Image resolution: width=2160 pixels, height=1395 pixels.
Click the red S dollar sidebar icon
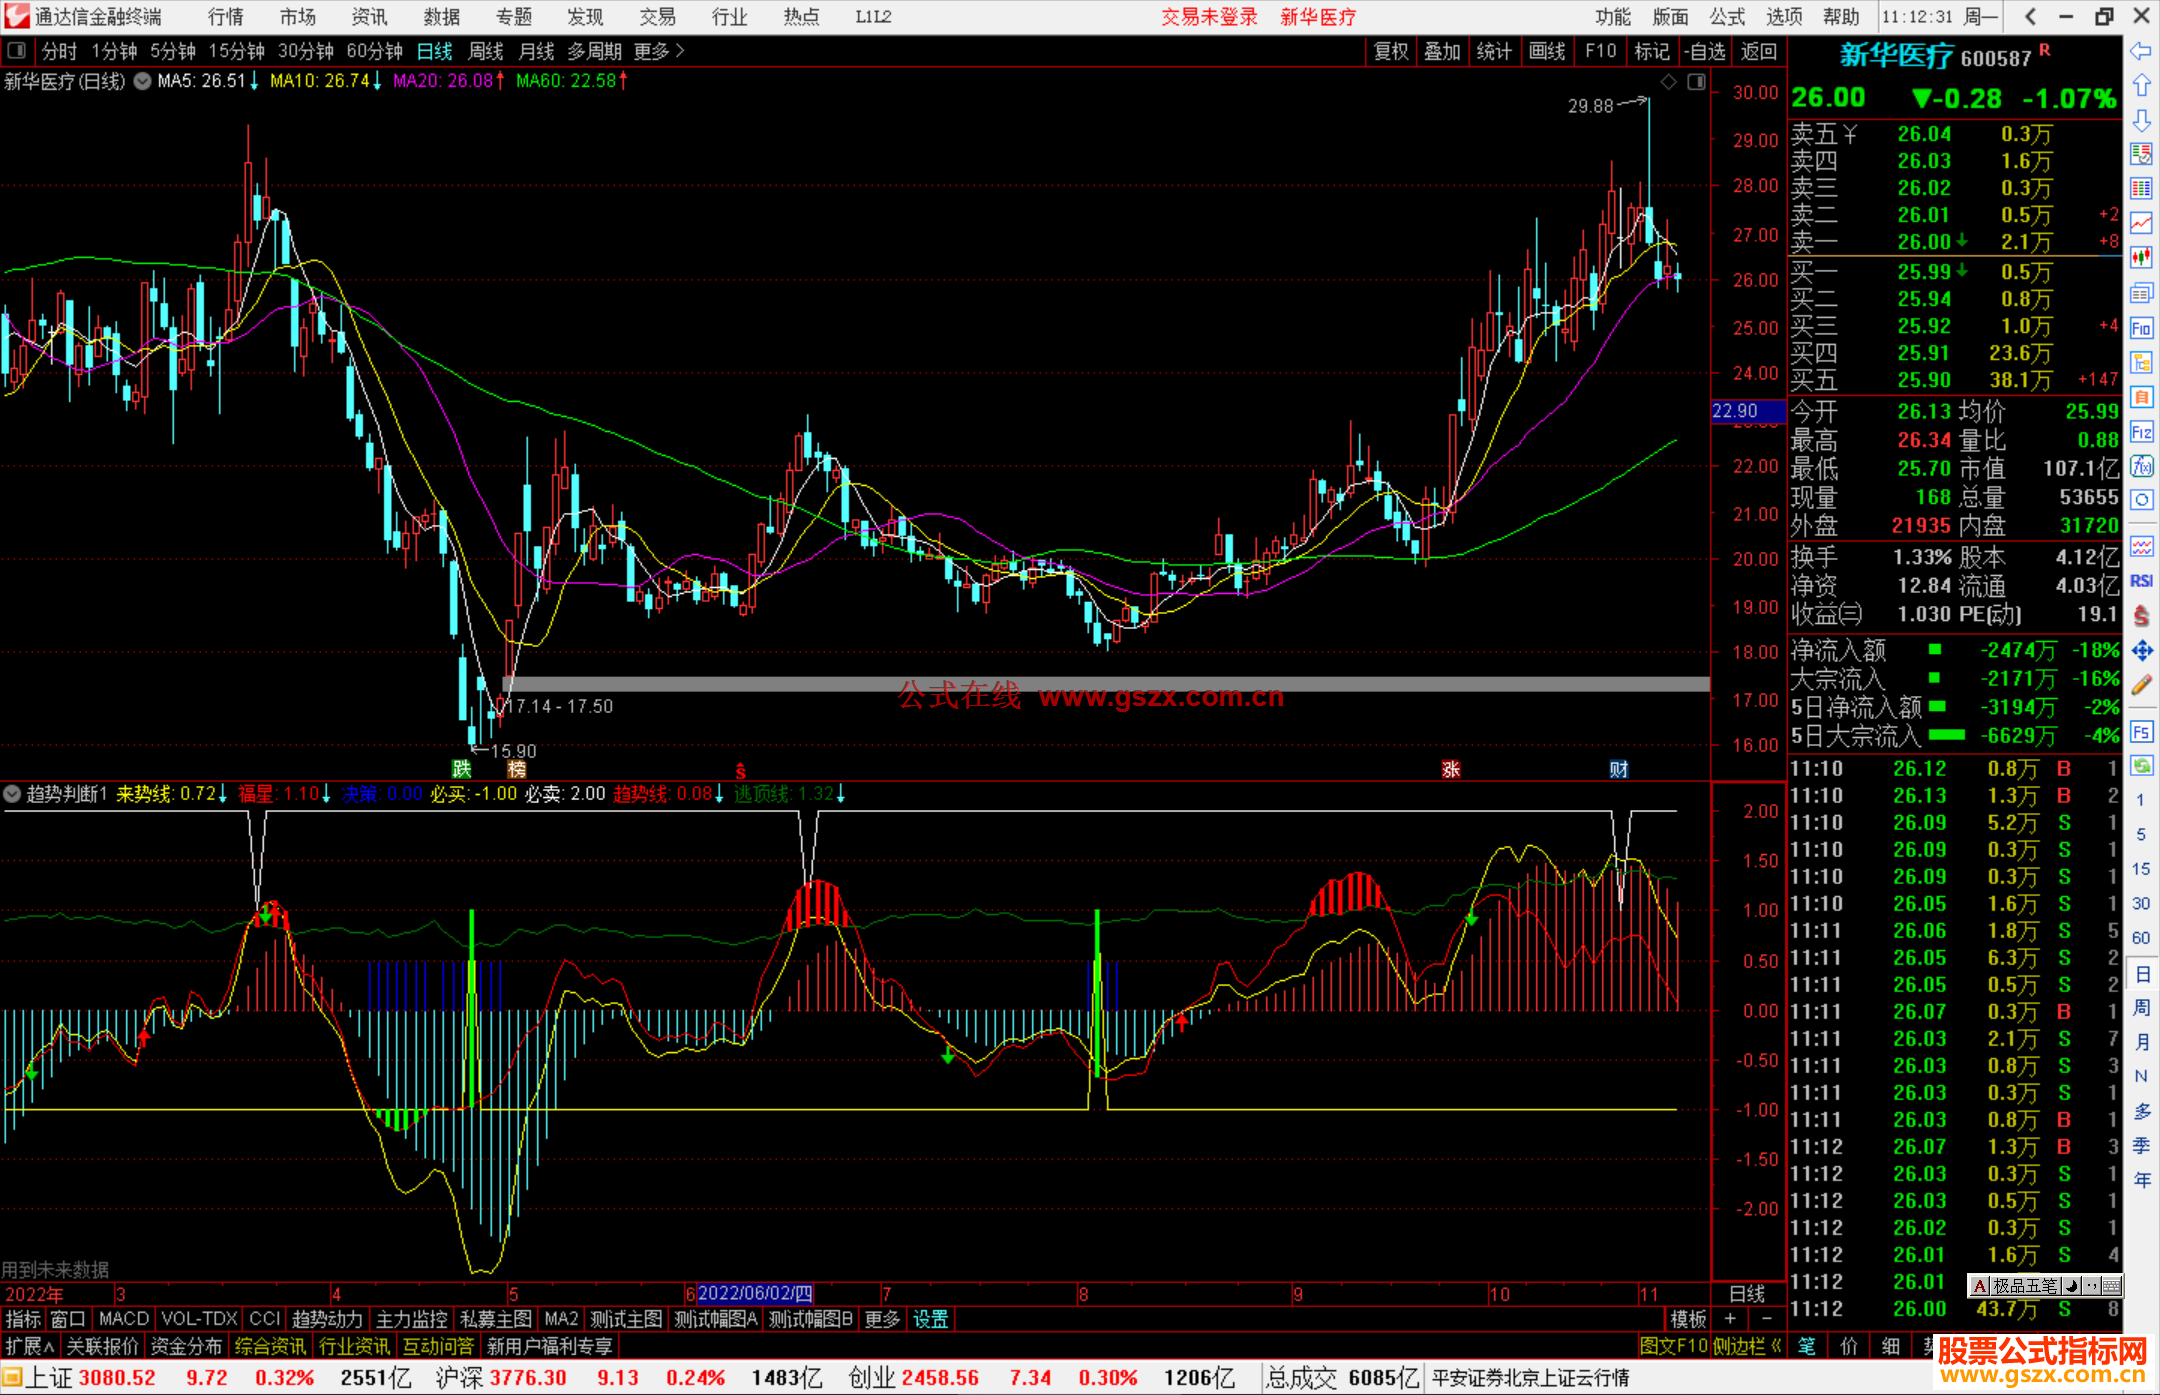[2141, 616]
